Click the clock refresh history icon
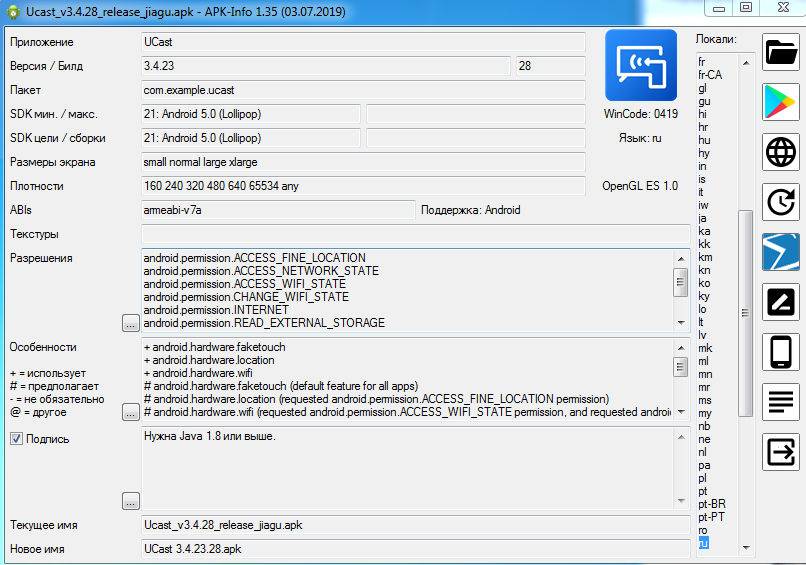The image size is (806, 565). point(781,202)
